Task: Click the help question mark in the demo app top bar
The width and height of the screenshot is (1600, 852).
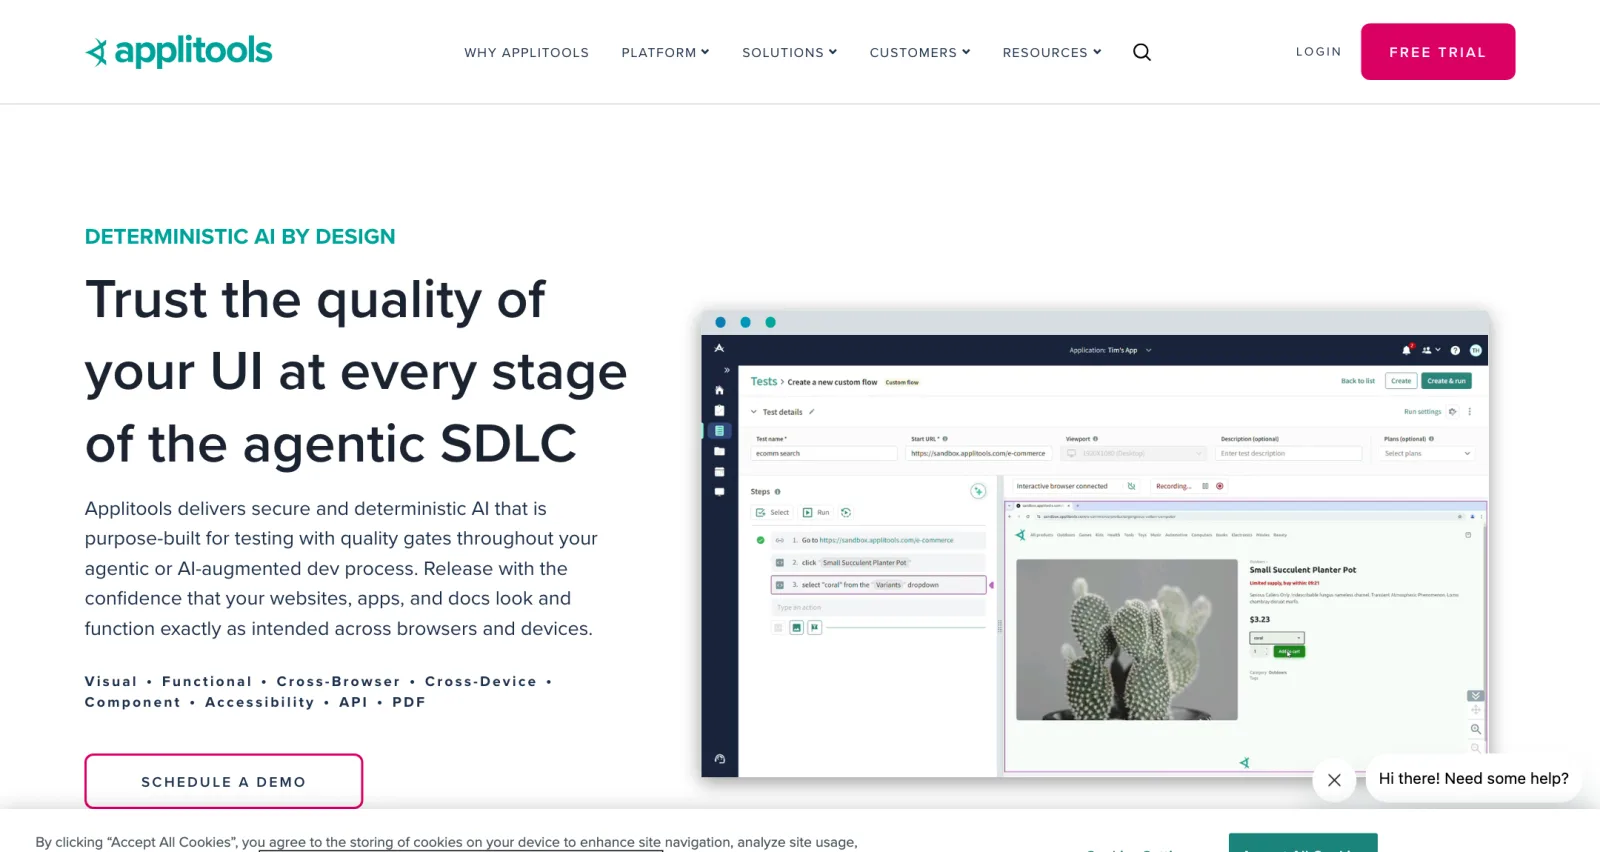Action: click(x=1455, y=350)
